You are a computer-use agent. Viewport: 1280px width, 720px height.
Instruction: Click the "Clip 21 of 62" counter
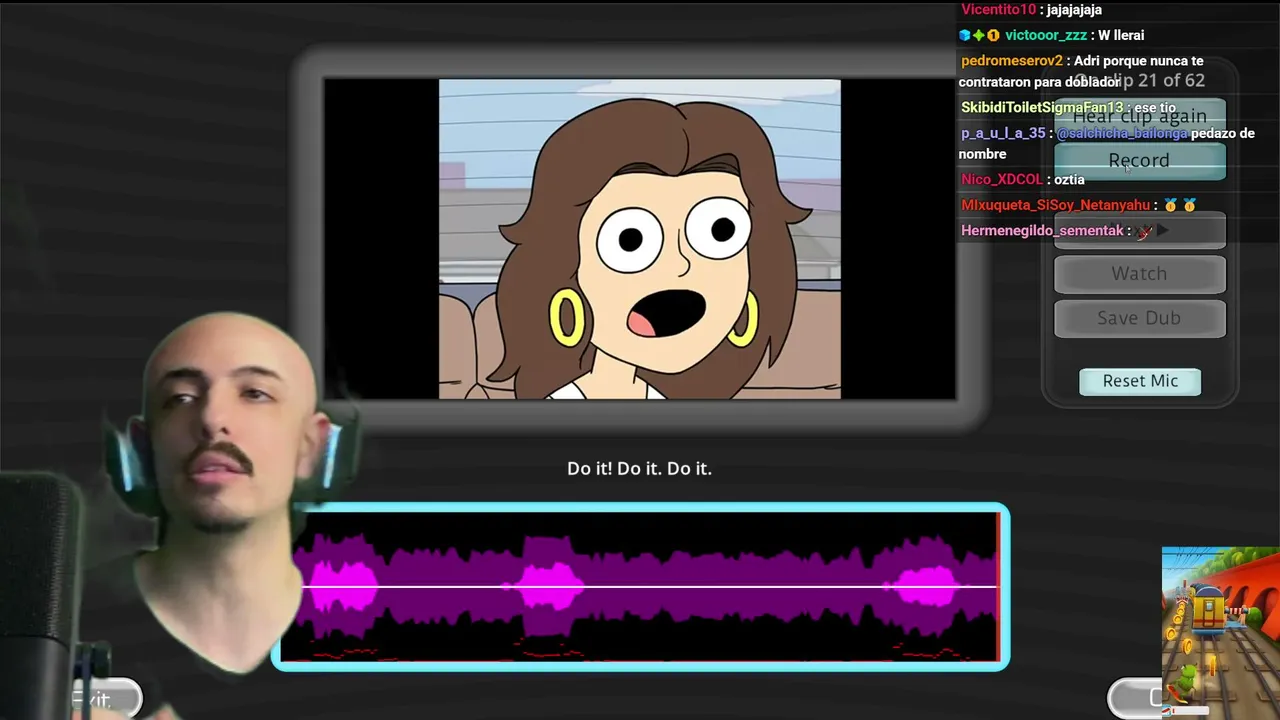click(1139, 80)
